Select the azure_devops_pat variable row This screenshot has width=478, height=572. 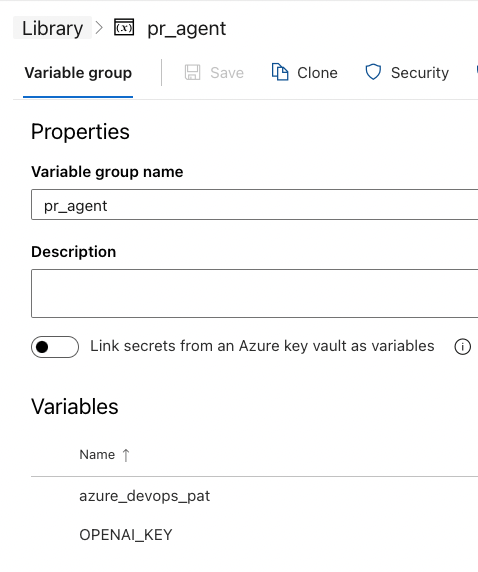click(x=254, y=496)
